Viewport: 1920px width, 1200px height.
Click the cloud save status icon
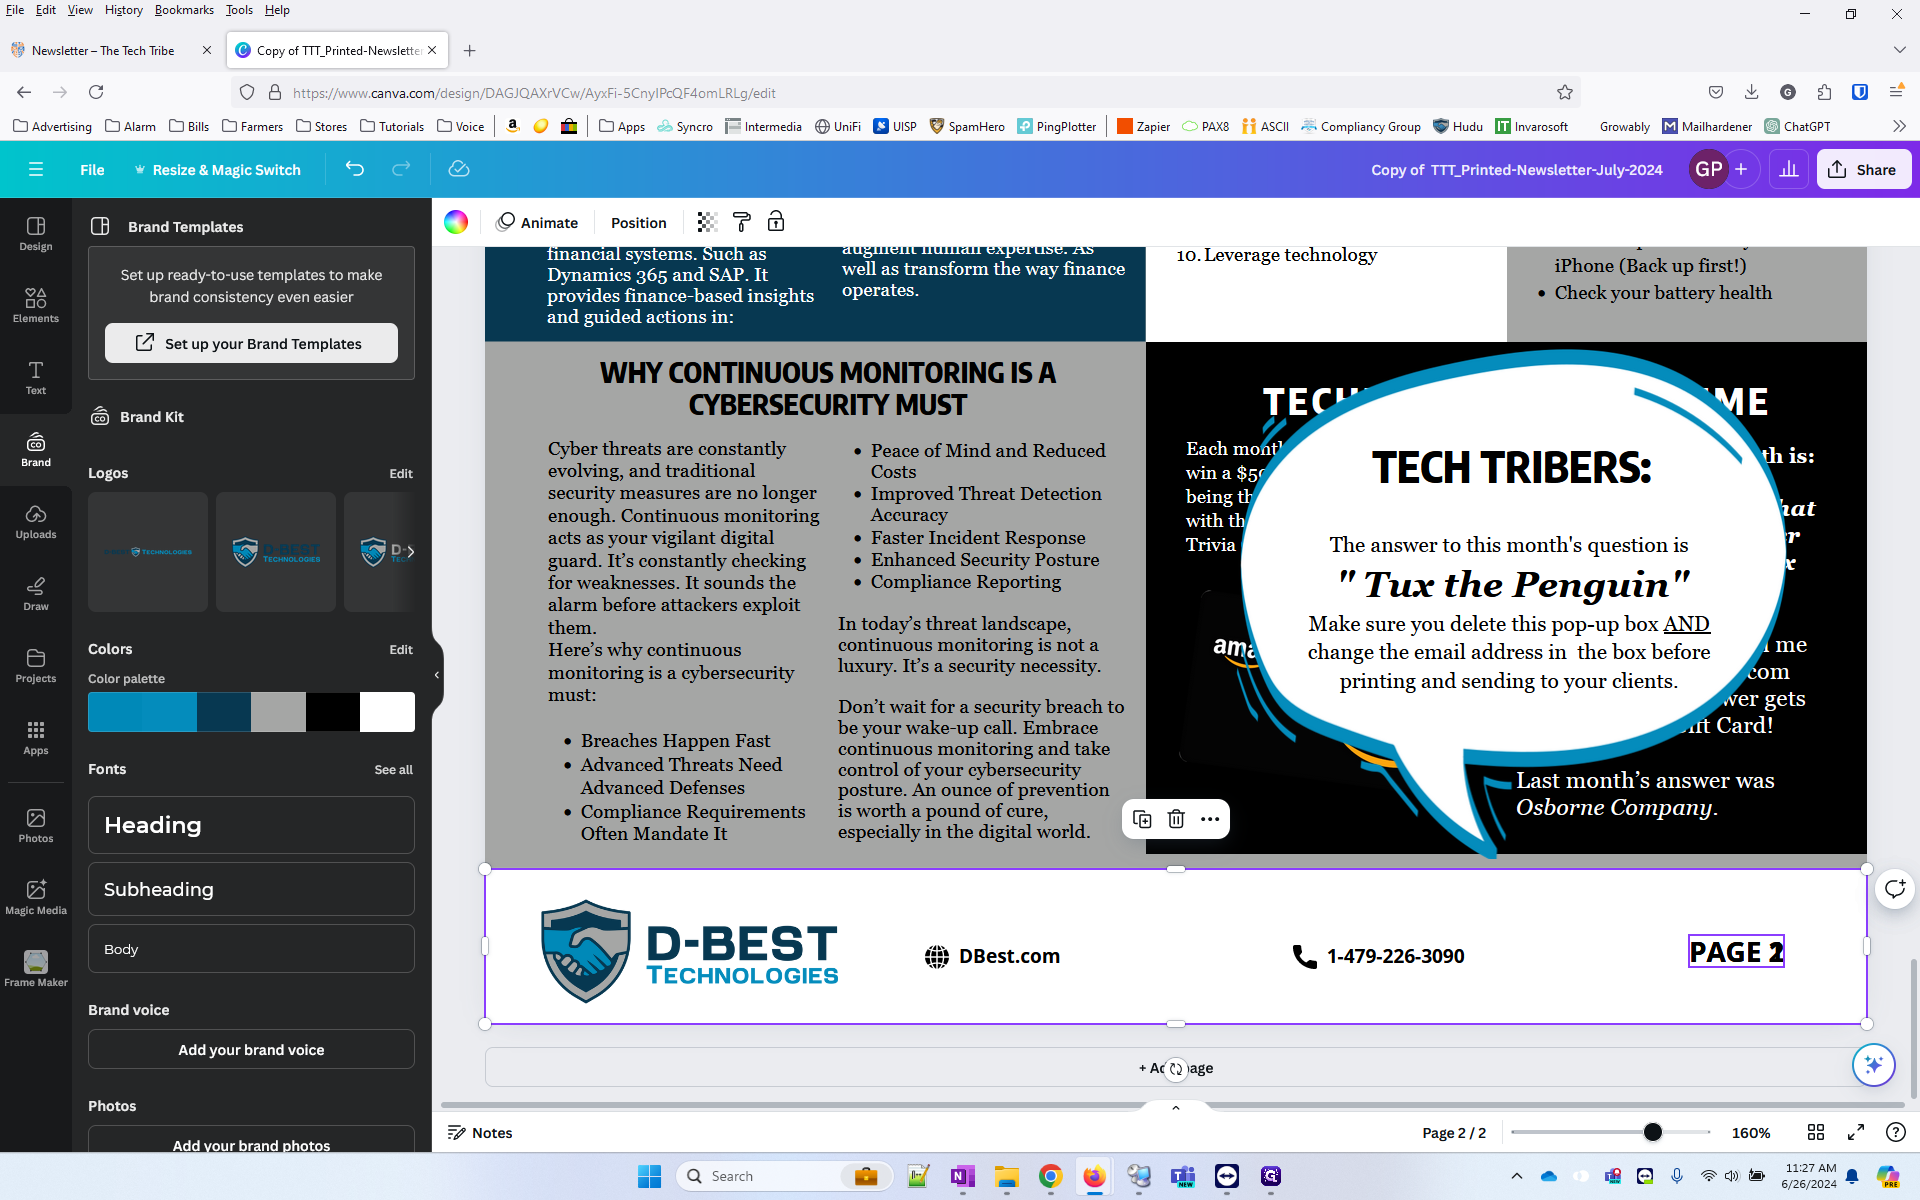(x=459, y=169)
